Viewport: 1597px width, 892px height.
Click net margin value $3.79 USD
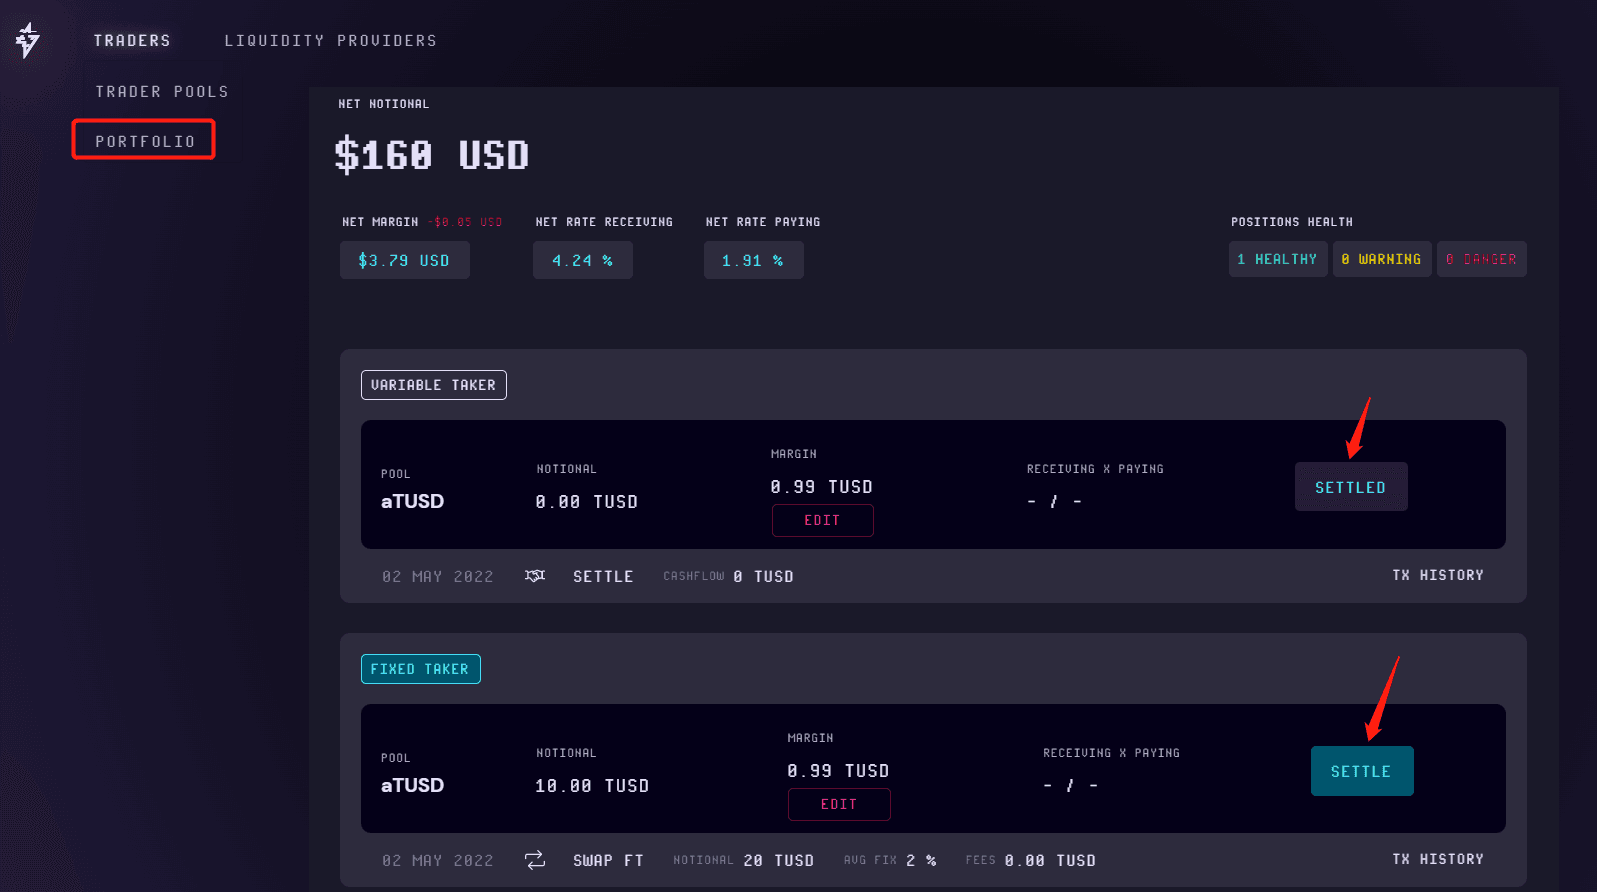pyautogui.click(x=405, y=260)
